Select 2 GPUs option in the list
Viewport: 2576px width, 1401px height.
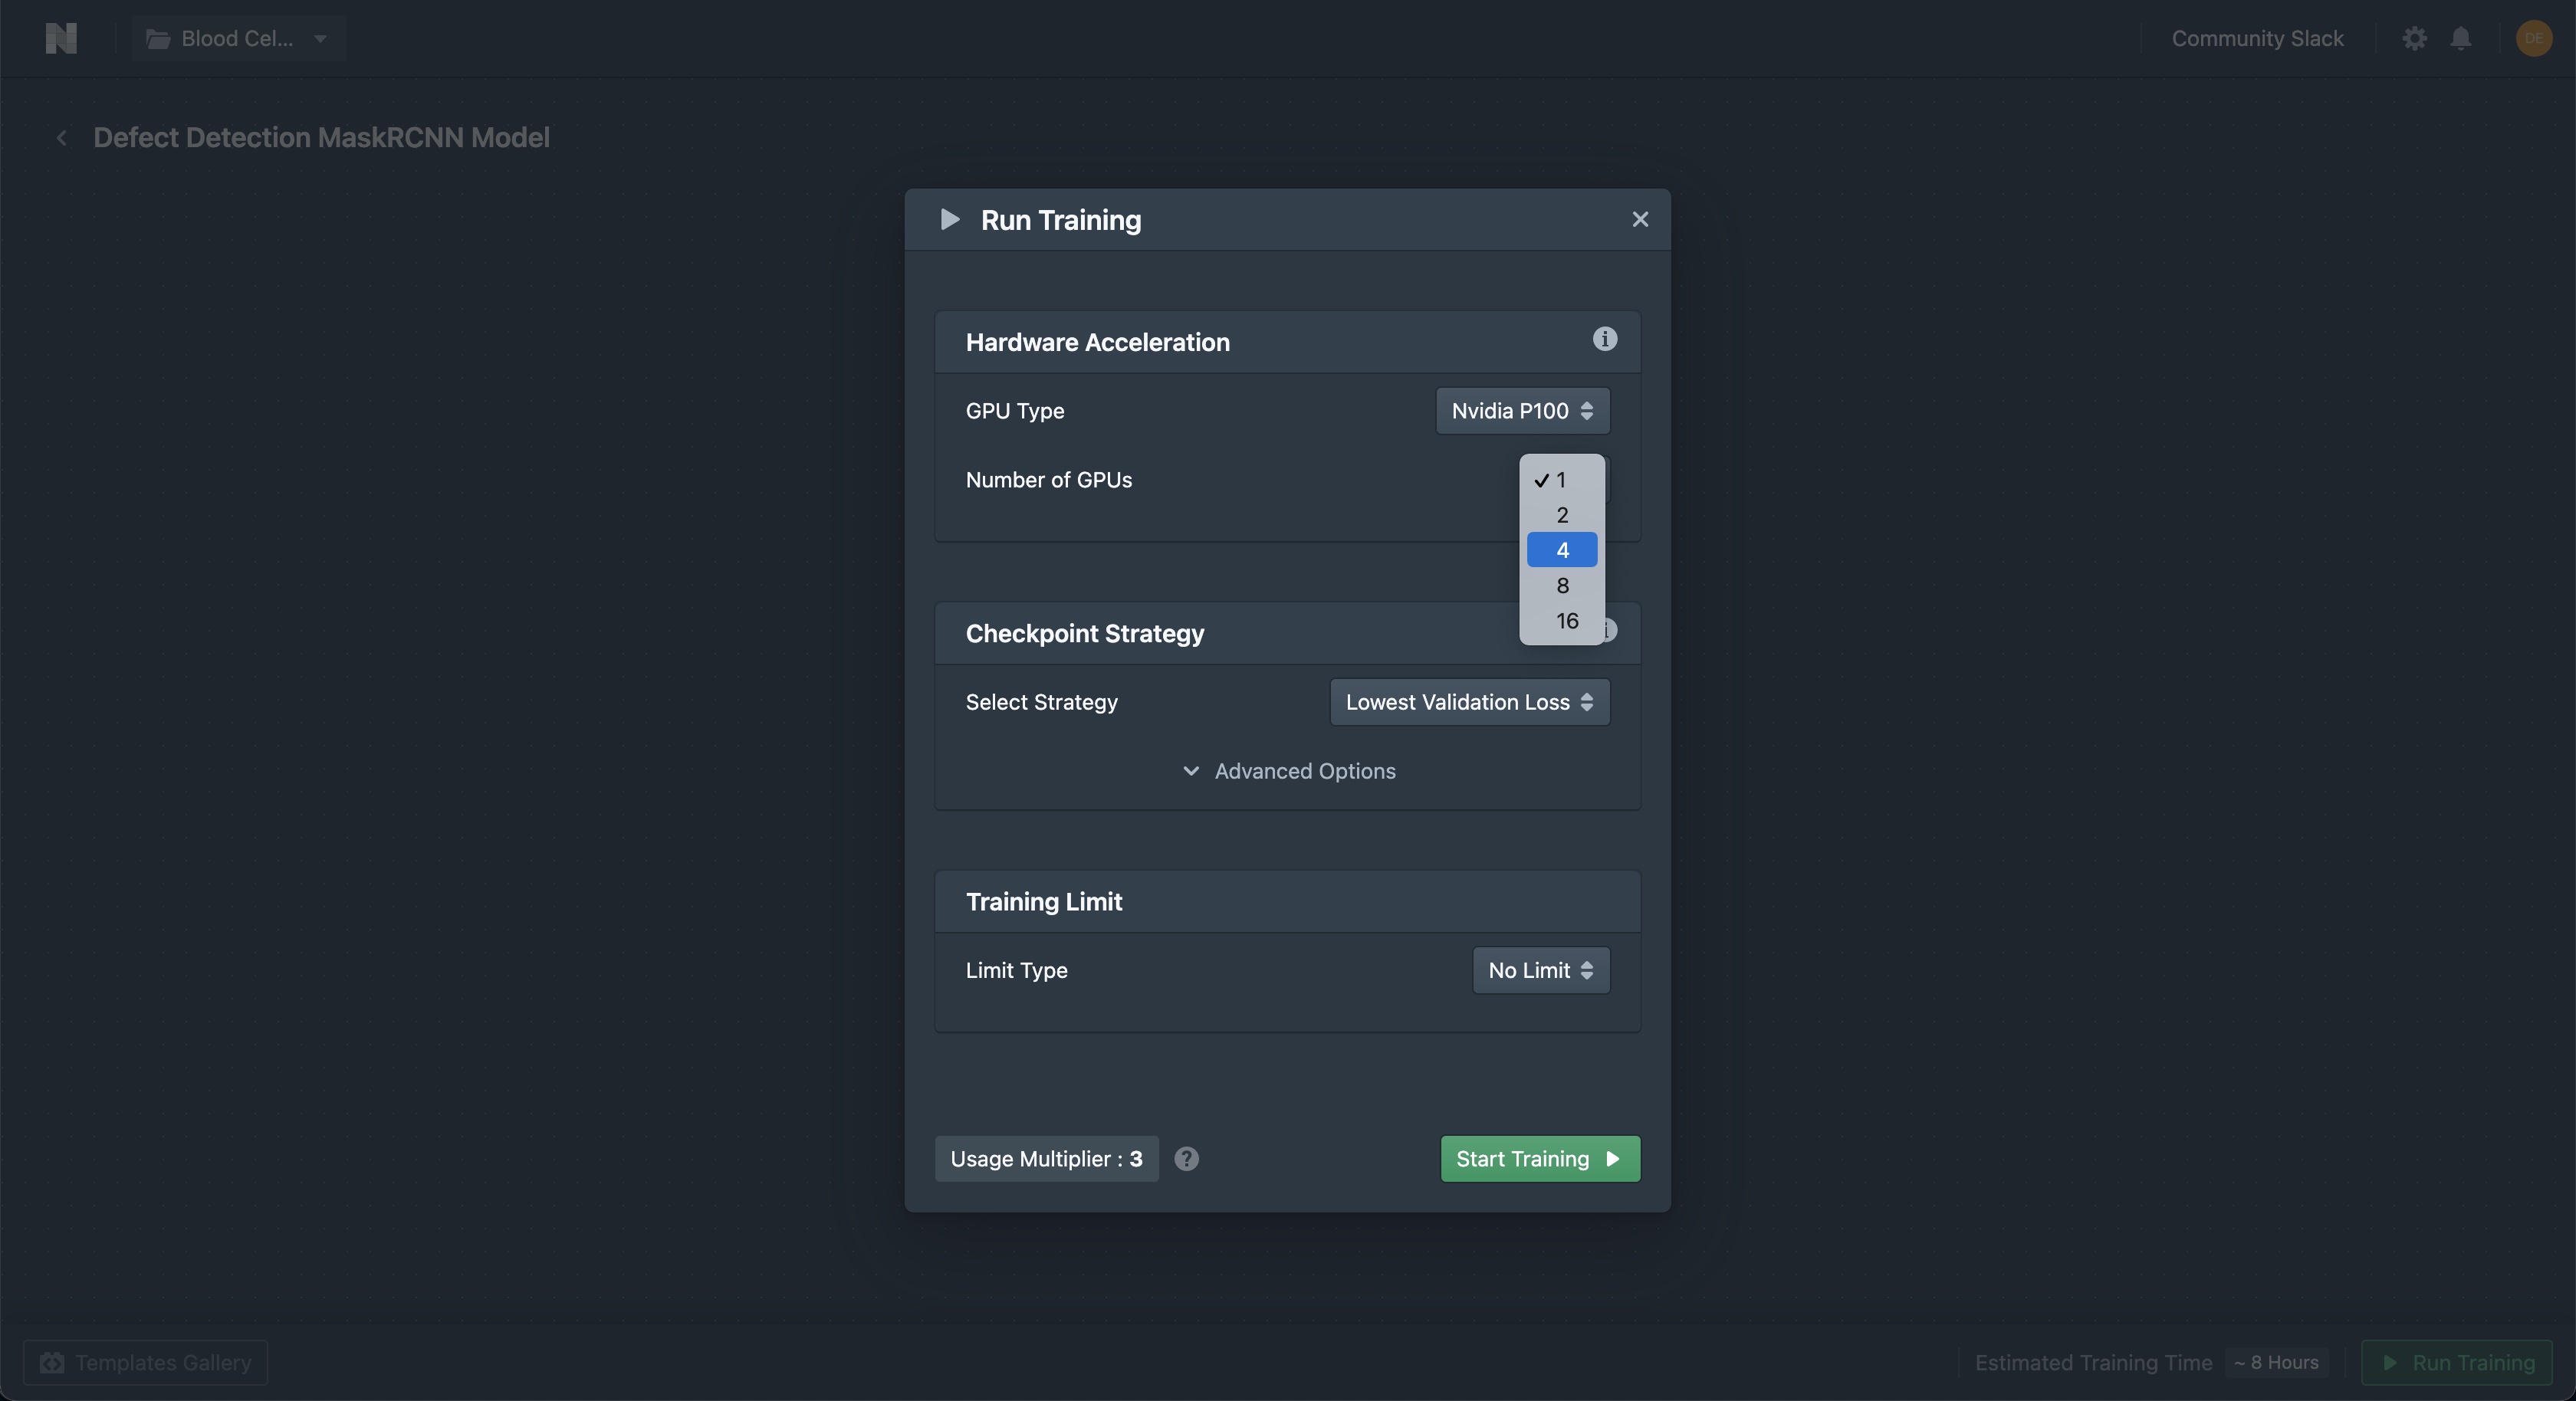click(x=1561, y=515)
